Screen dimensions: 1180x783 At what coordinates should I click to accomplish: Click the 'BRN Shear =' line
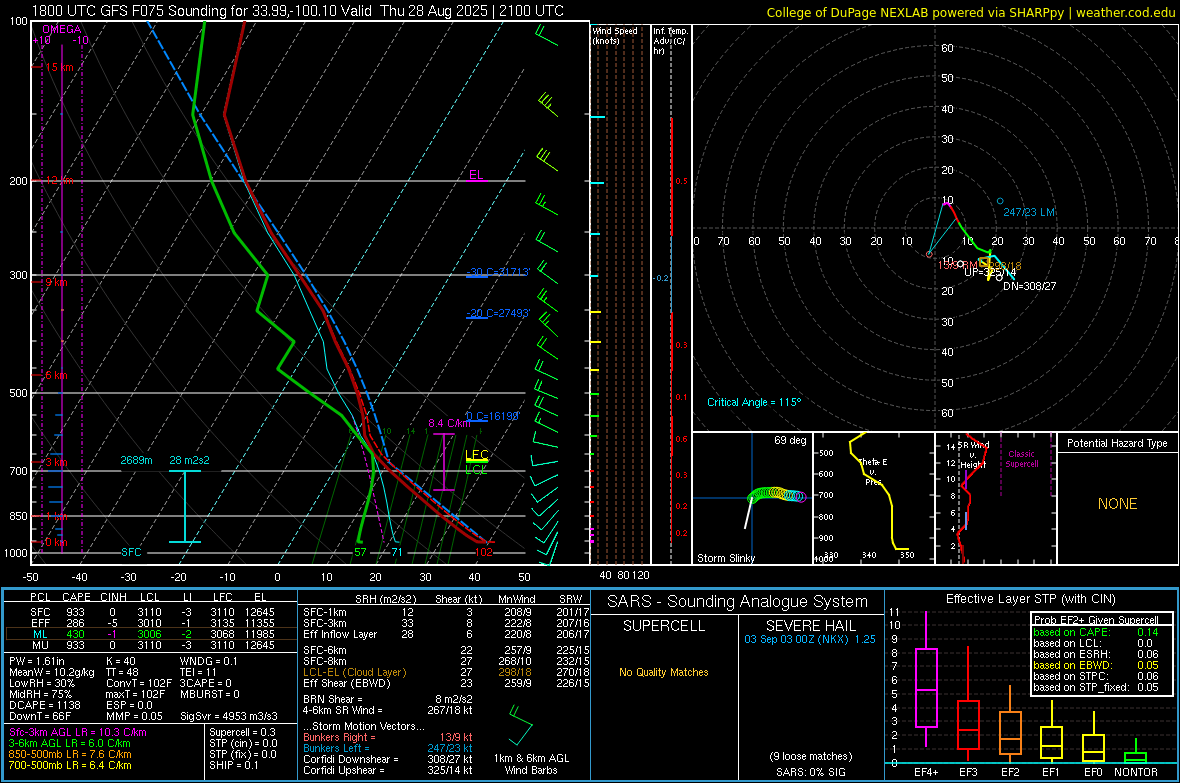[x=388, y=699]
